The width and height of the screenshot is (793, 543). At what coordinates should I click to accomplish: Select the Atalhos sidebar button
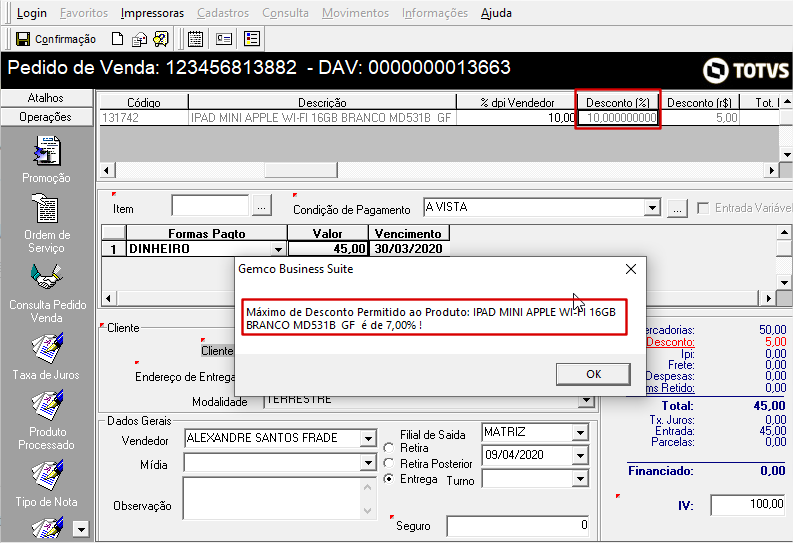(x=47, y=98)
